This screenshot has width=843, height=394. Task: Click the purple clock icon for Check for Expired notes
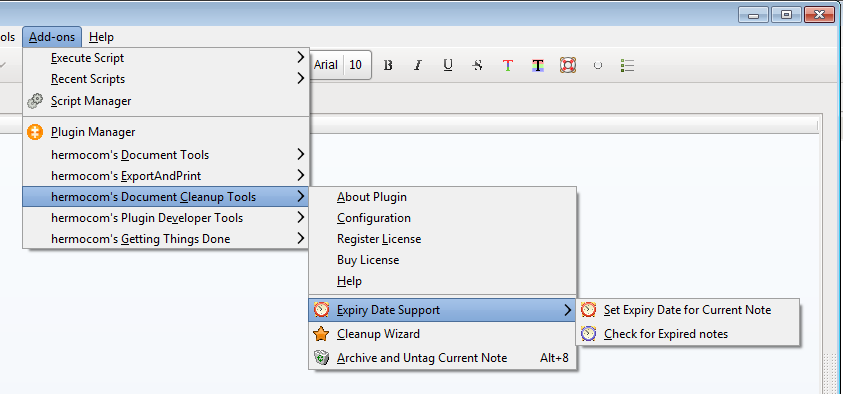point(589,334)
